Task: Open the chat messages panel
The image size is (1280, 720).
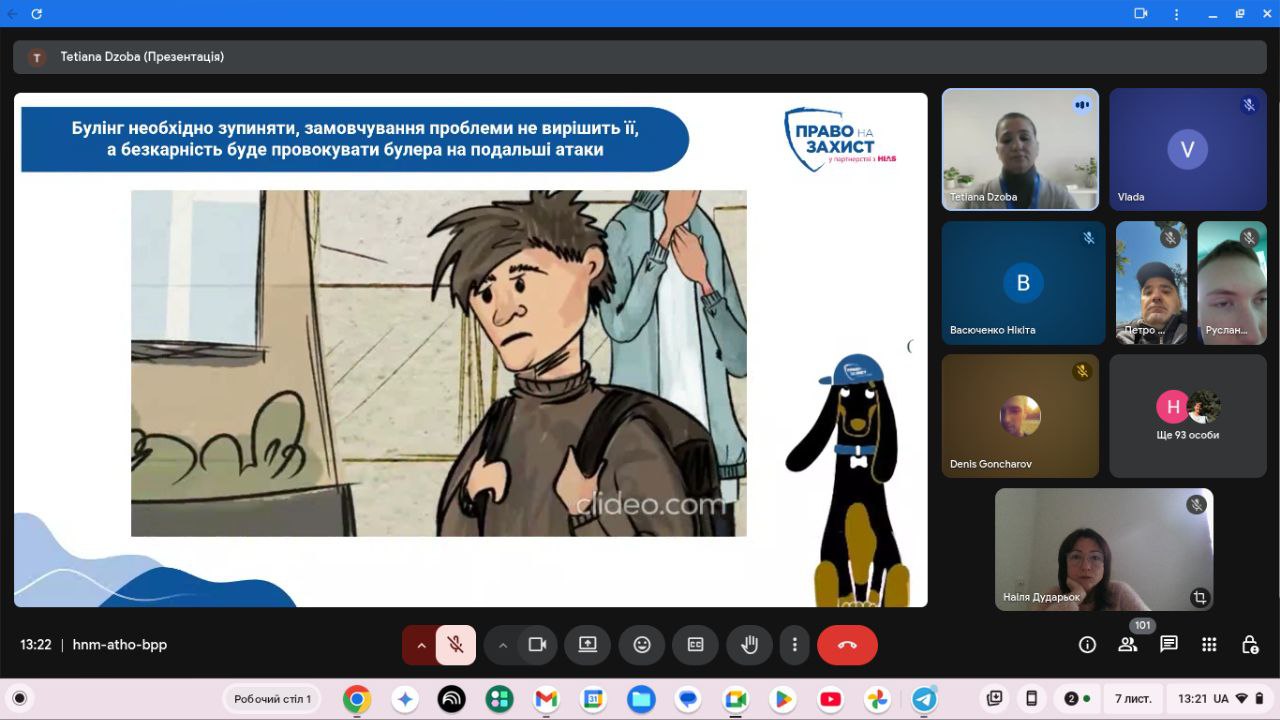Action: point(1168,645)
